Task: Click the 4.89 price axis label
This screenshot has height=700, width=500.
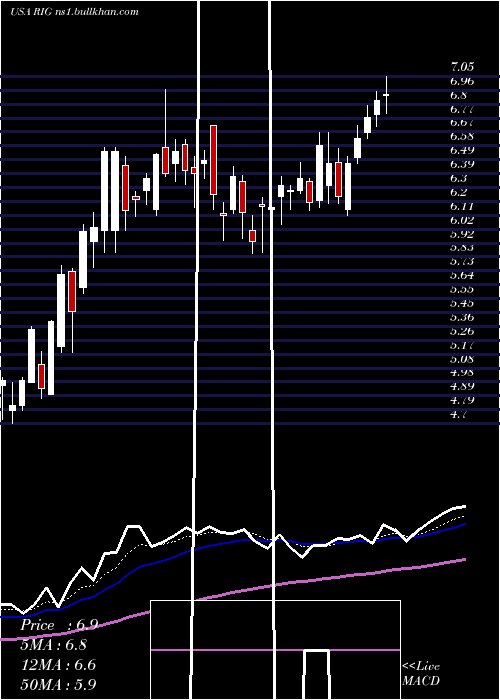Action: pyautogui.click(x=462, y=386)
